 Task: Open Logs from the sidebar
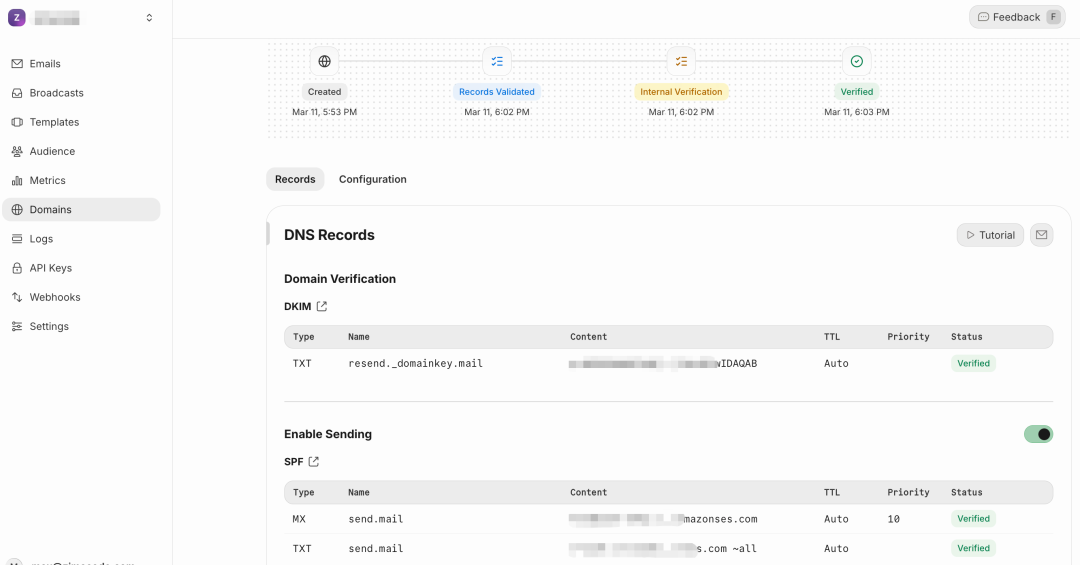pyautogui.click(x=81, y=238)
